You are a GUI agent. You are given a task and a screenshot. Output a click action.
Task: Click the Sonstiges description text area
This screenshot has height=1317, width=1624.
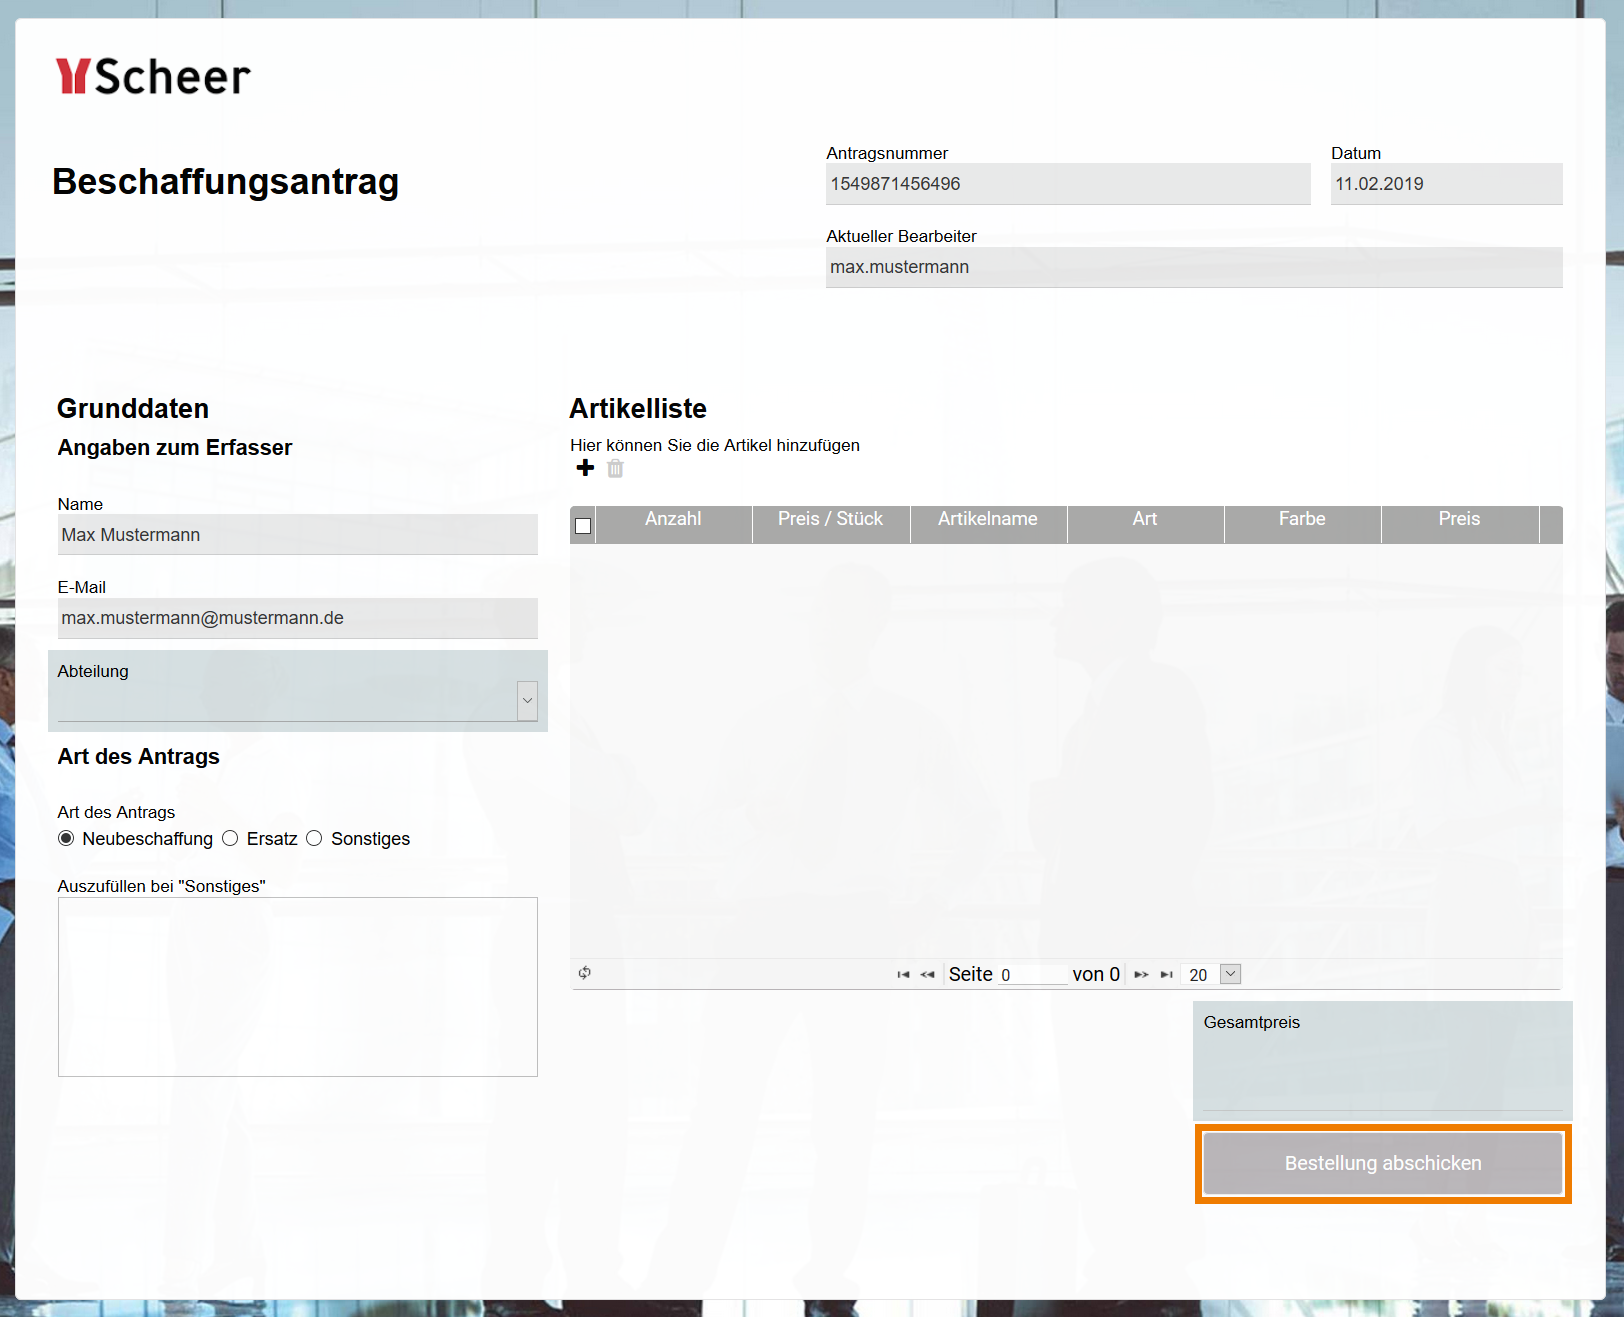coord(298,987)
